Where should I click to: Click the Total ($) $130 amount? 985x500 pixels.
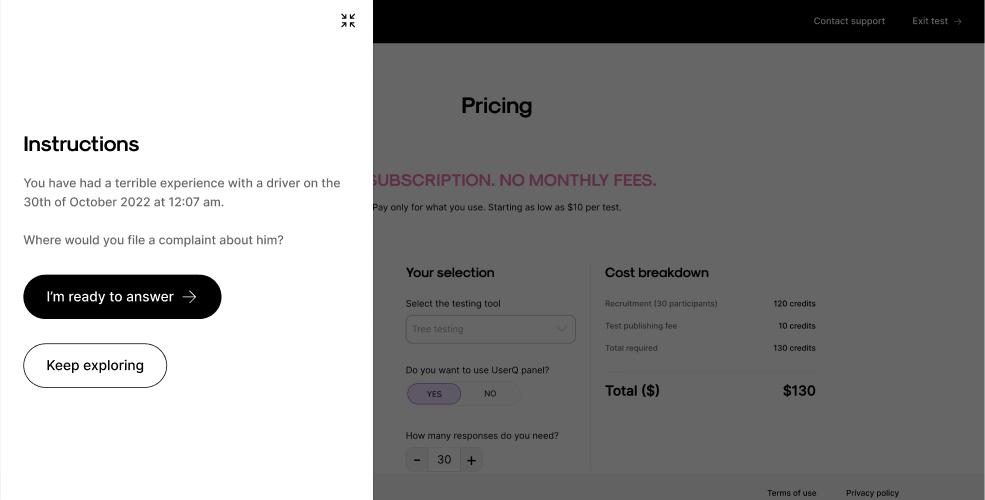click(799, 391)
